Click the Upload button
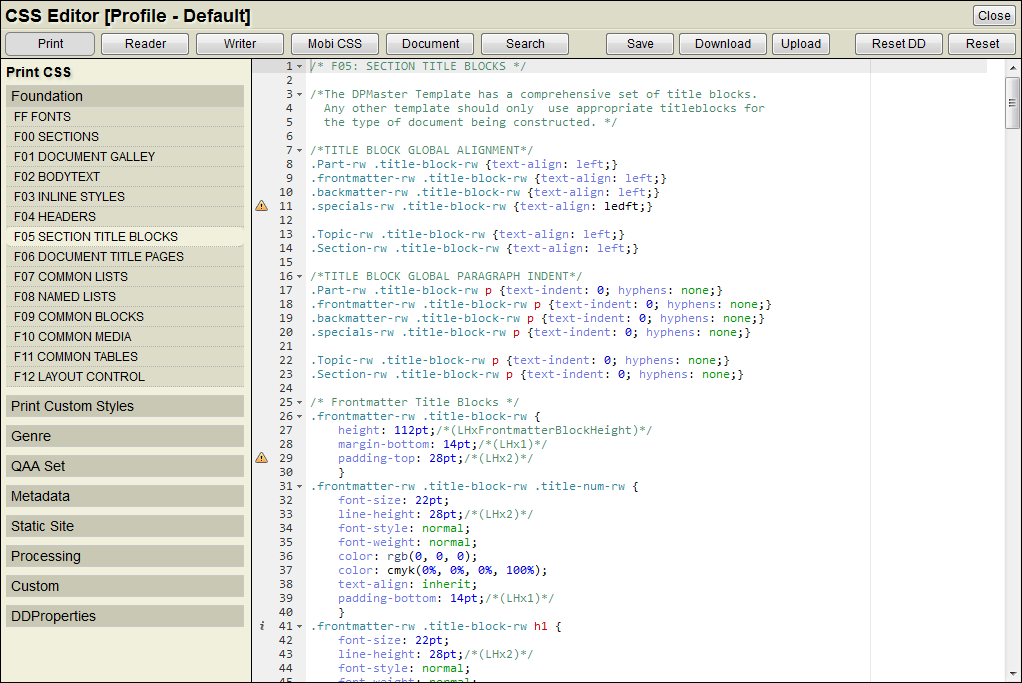Image resolution: width=1022 pixels, height=683 pixels. pyautogui.click(x=801, y=44)
